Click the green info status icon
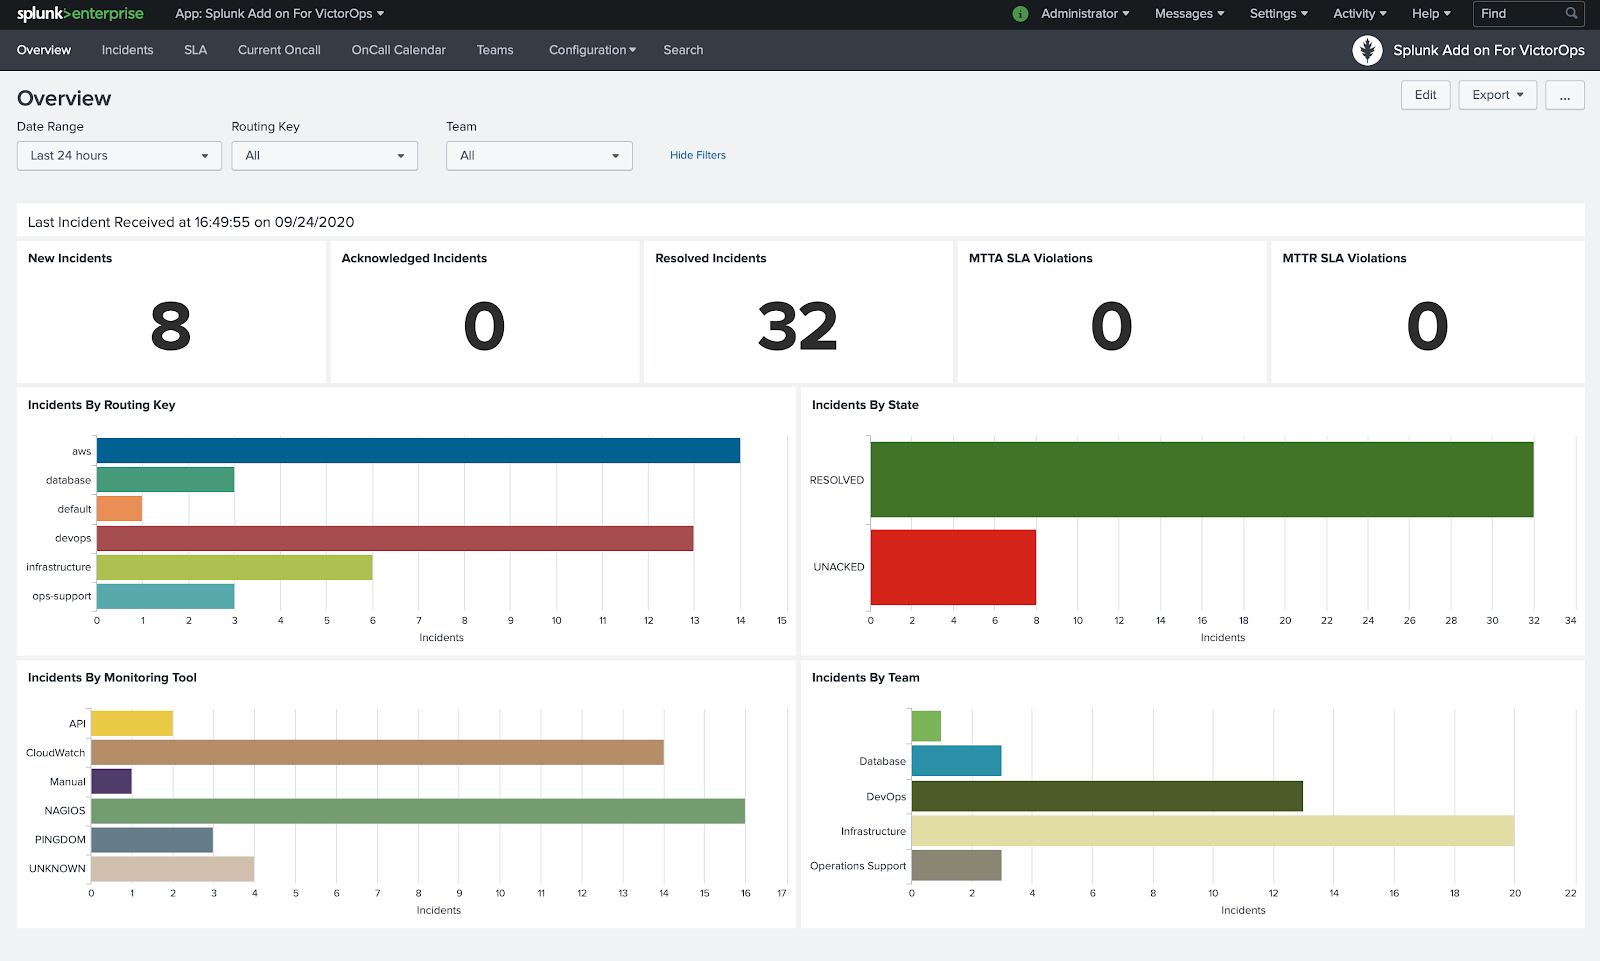 (1020, 14)
